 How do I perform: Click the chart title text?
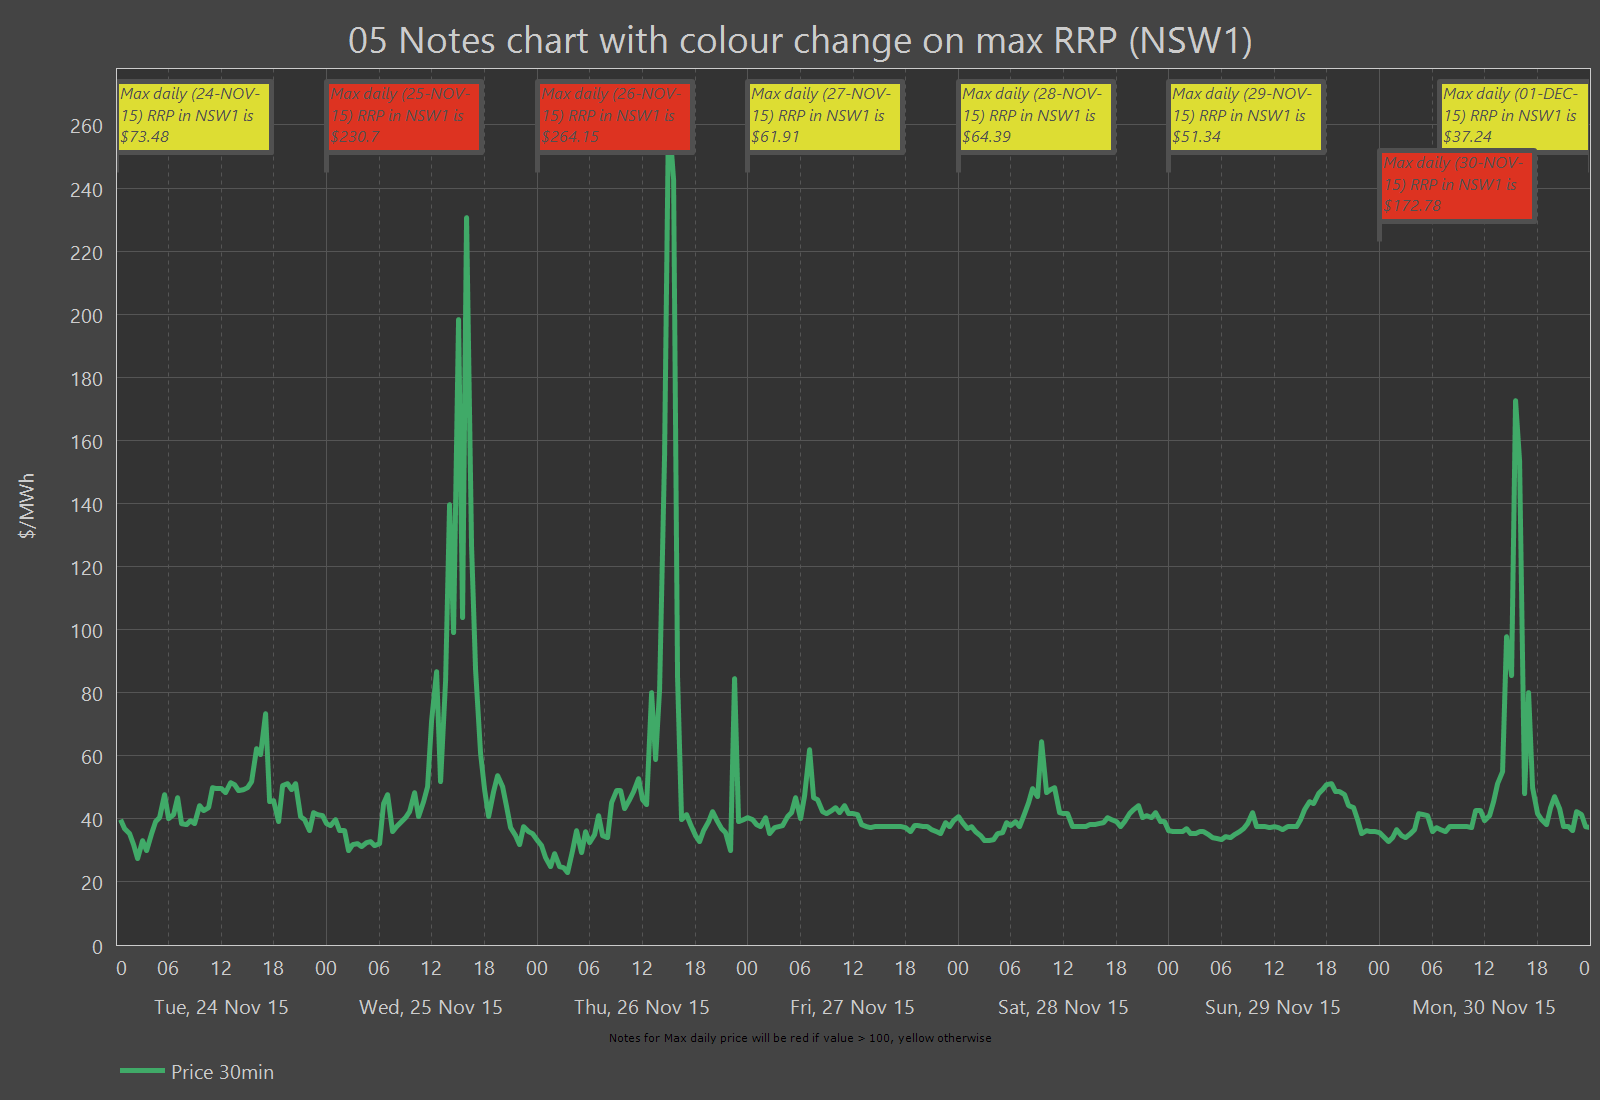coord(800,41)
